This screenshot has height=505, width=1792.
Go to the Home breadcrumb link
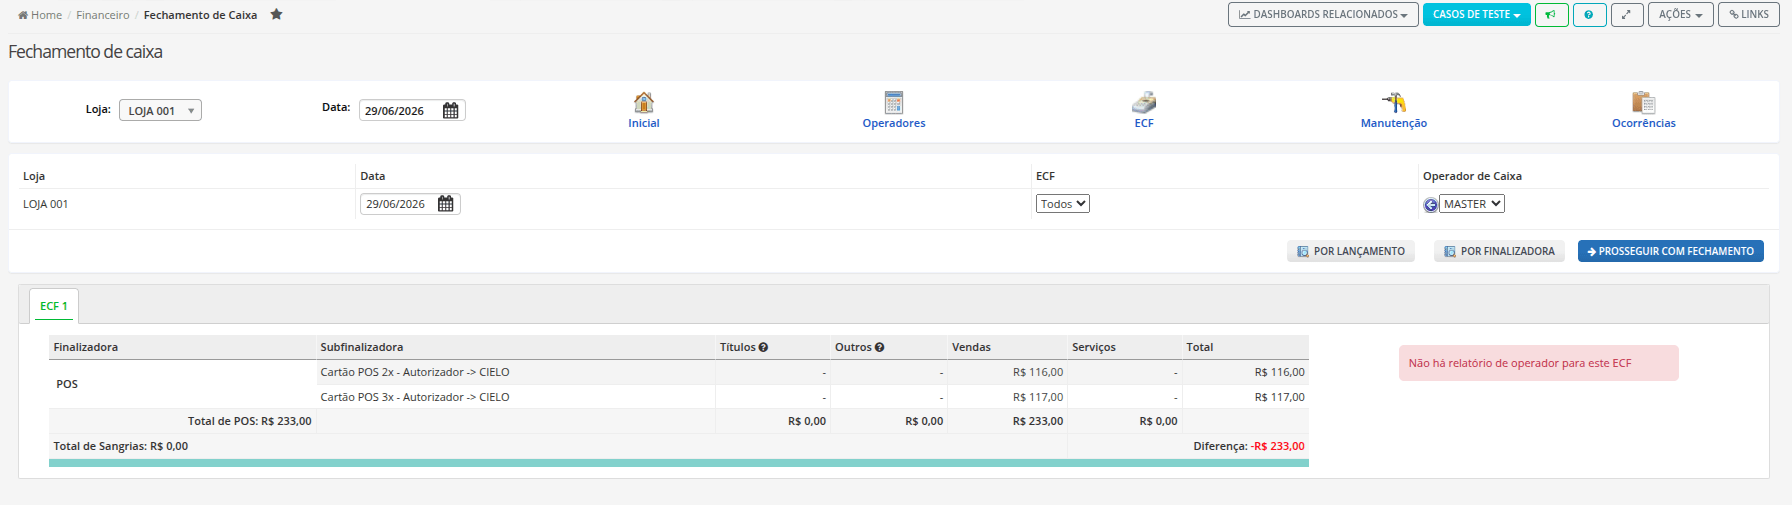[40, 15]
